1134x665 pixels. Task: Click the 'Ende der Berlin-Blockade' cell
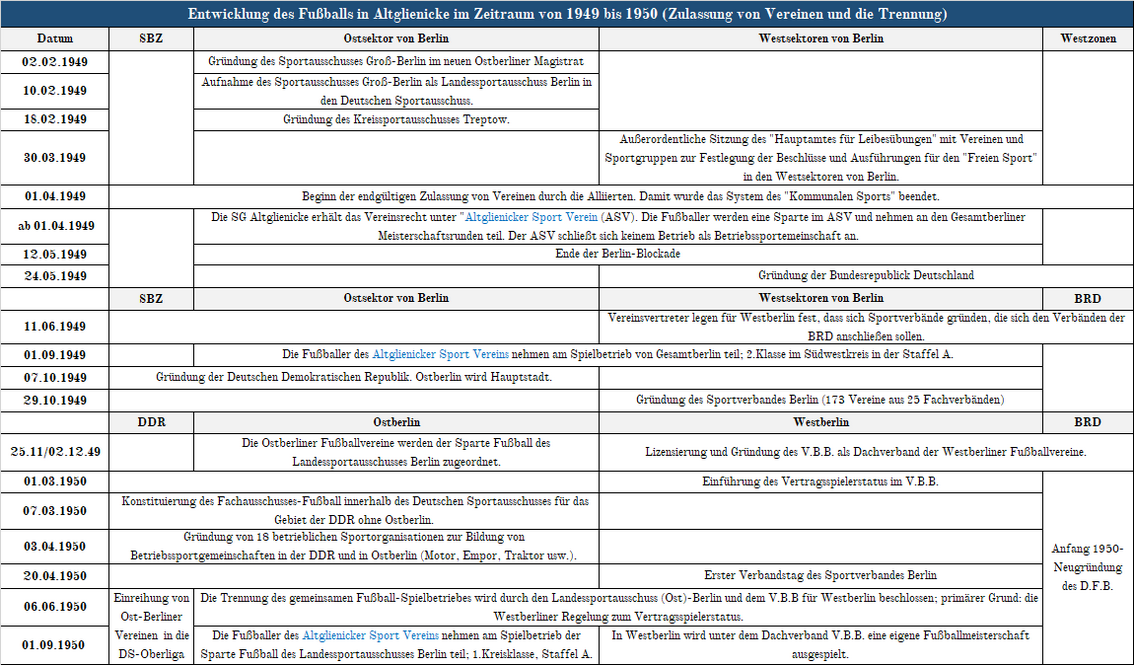point(618,254)
